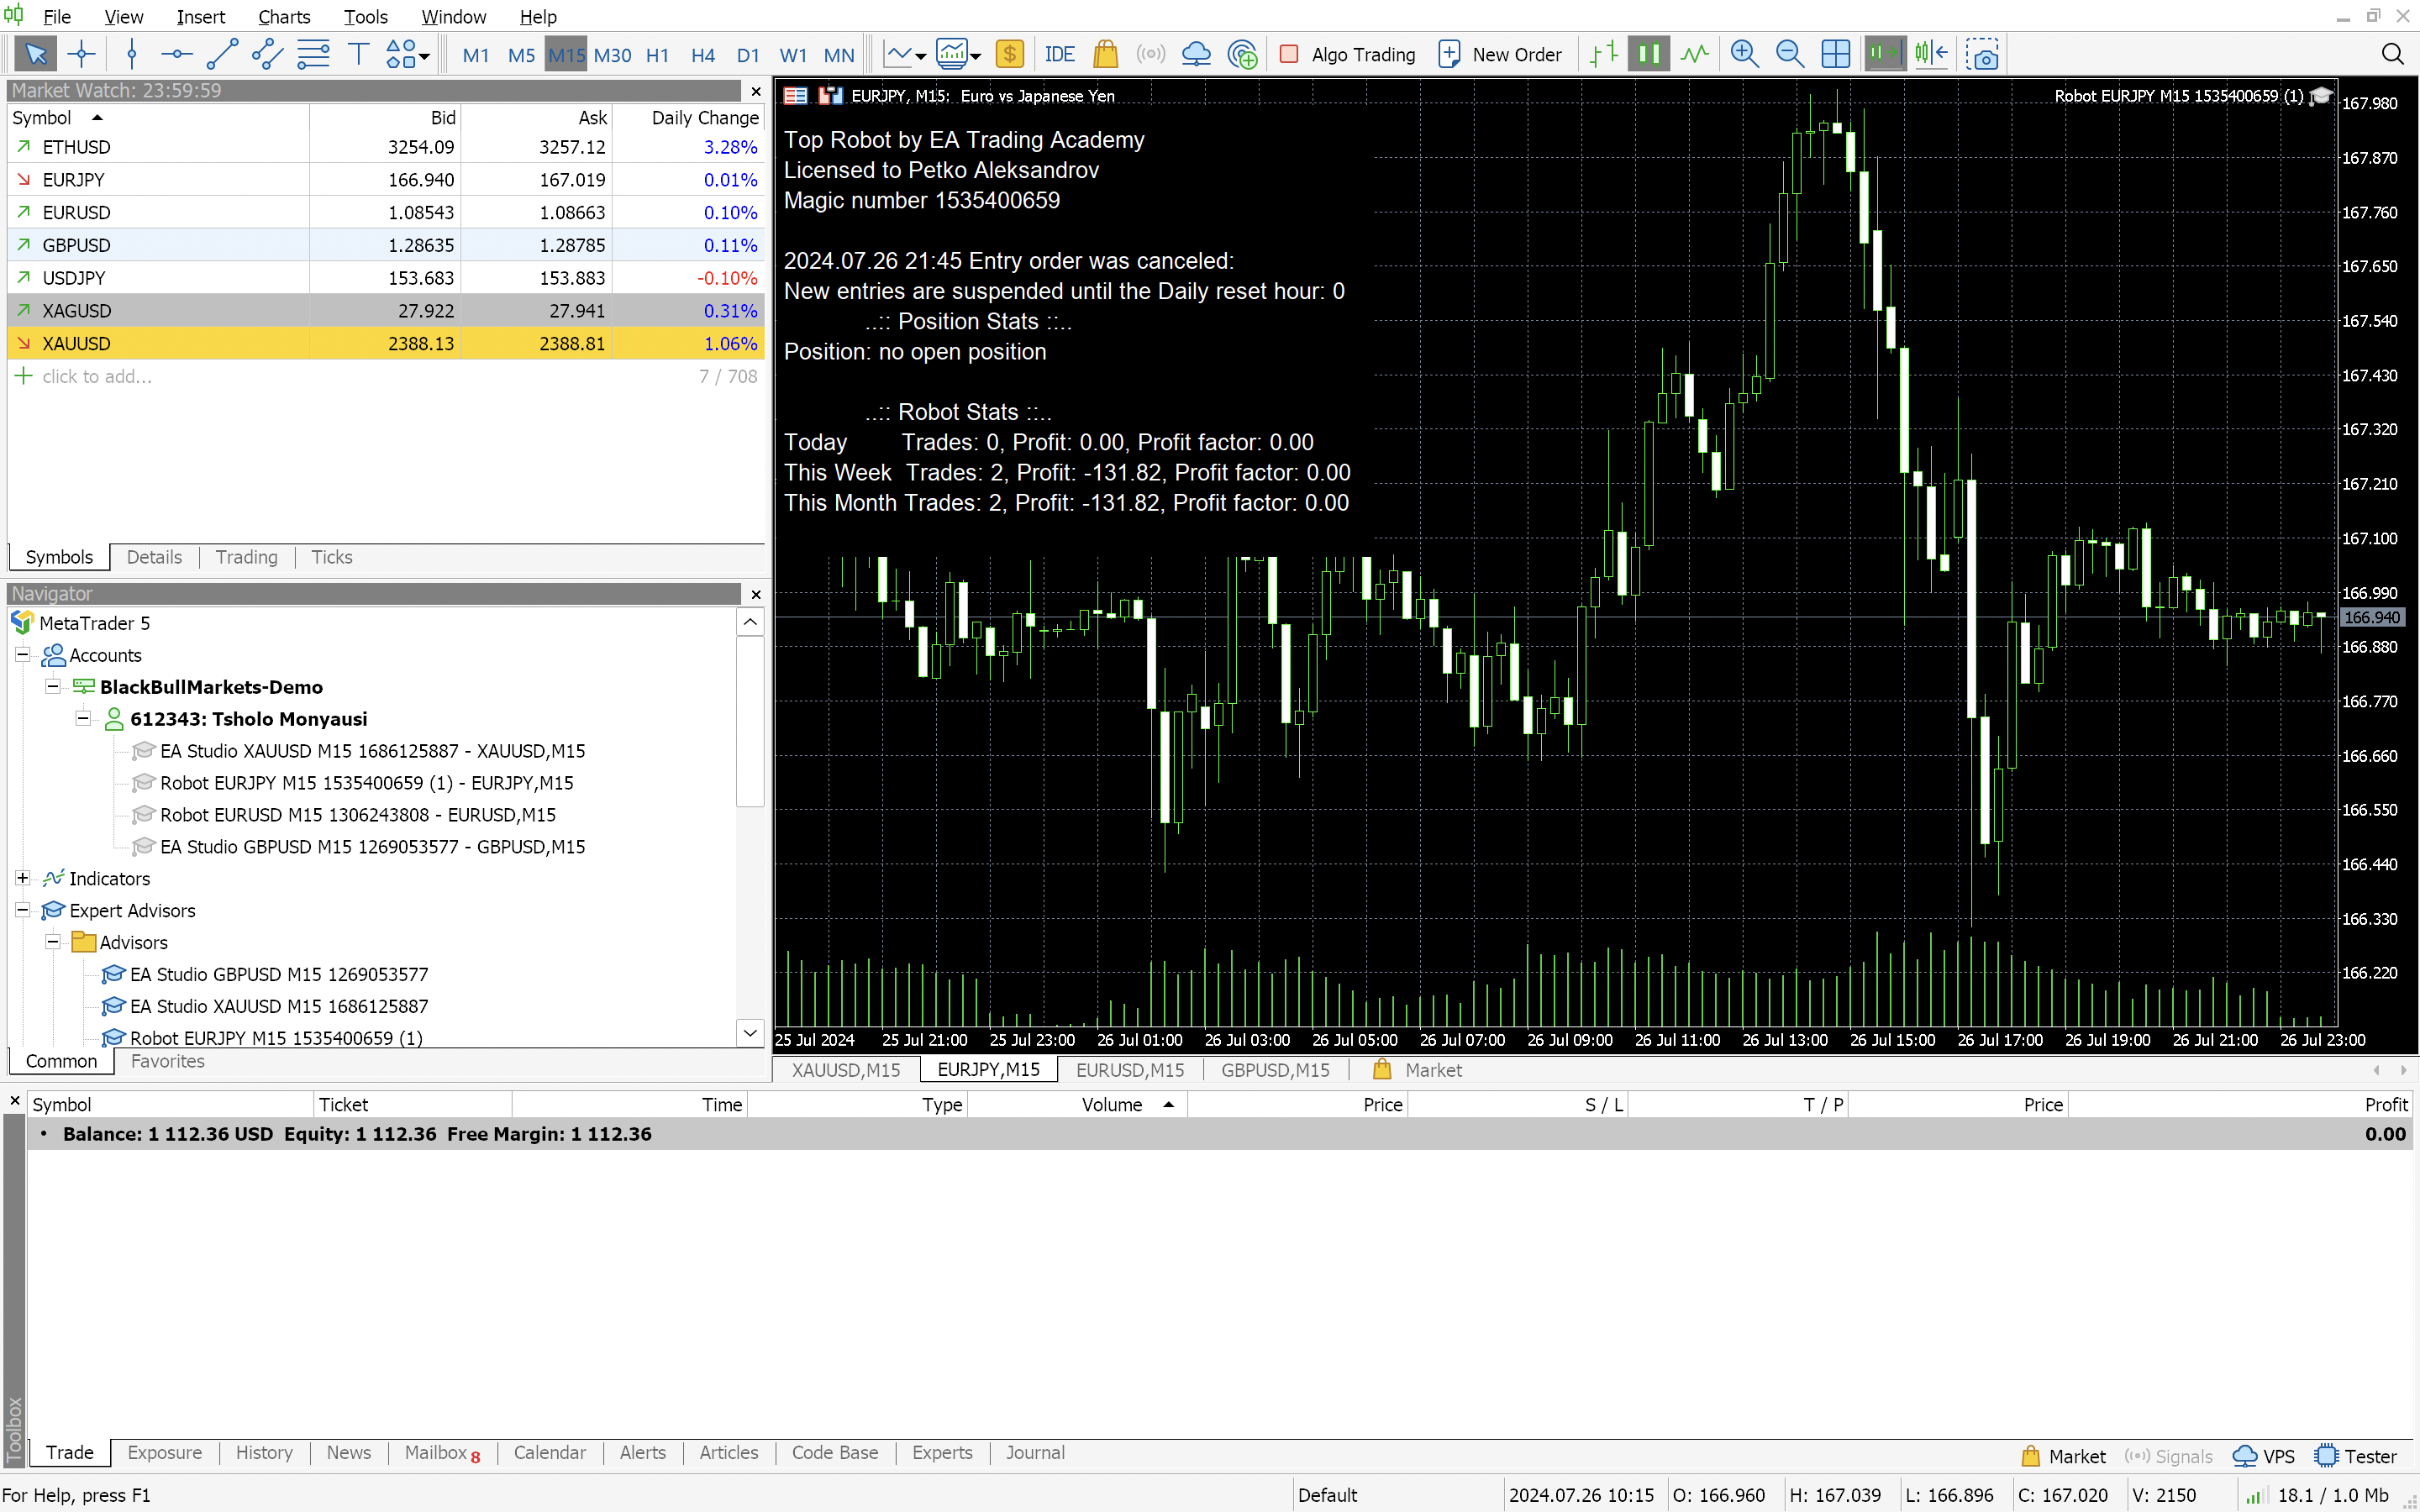2420x1512 pixels.
Task: Switch timeframe to M1
Action: (476, 55)
